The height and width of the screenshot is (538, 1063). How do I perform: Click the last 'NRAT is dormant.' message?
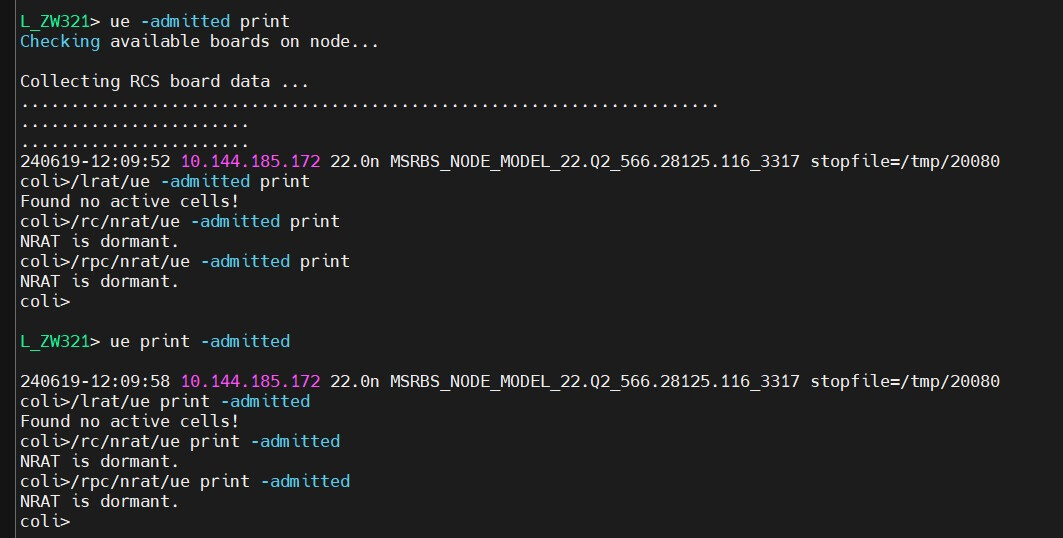(100, 501)
